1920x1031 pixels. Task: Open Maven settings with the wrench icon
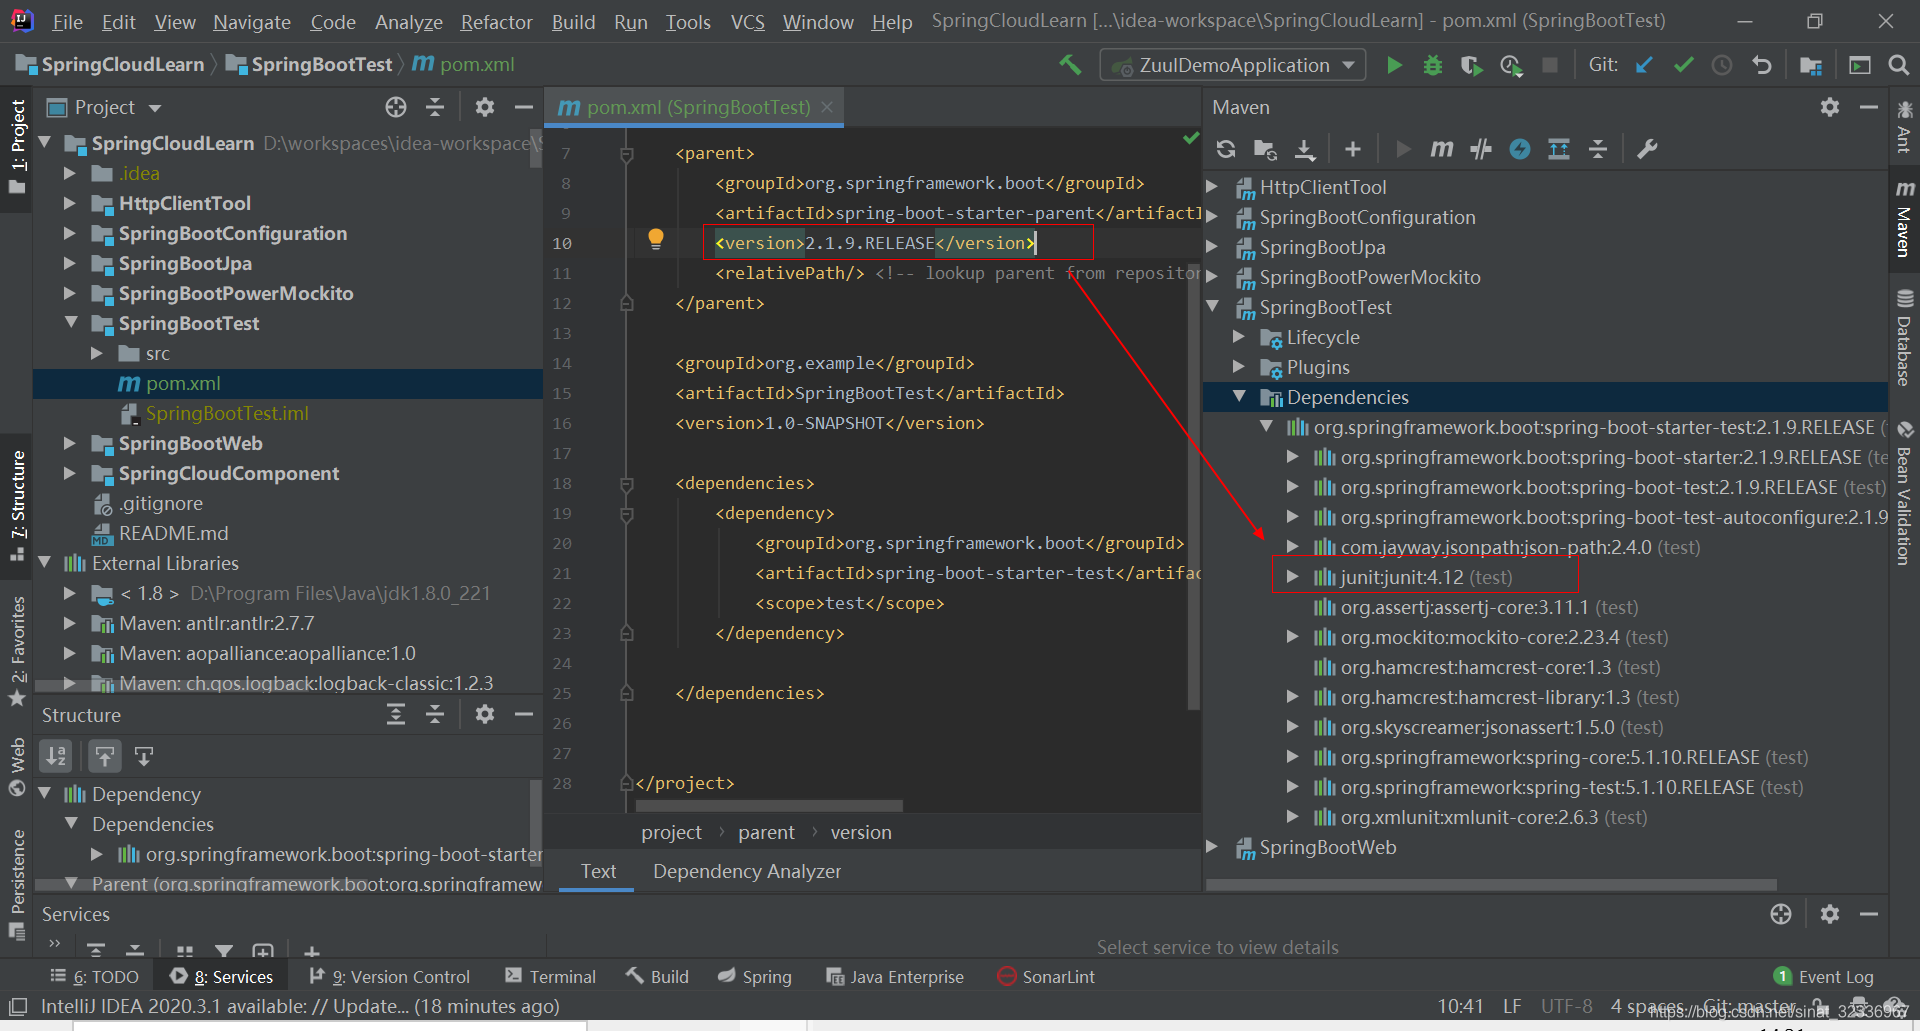tap(1647, 149)
